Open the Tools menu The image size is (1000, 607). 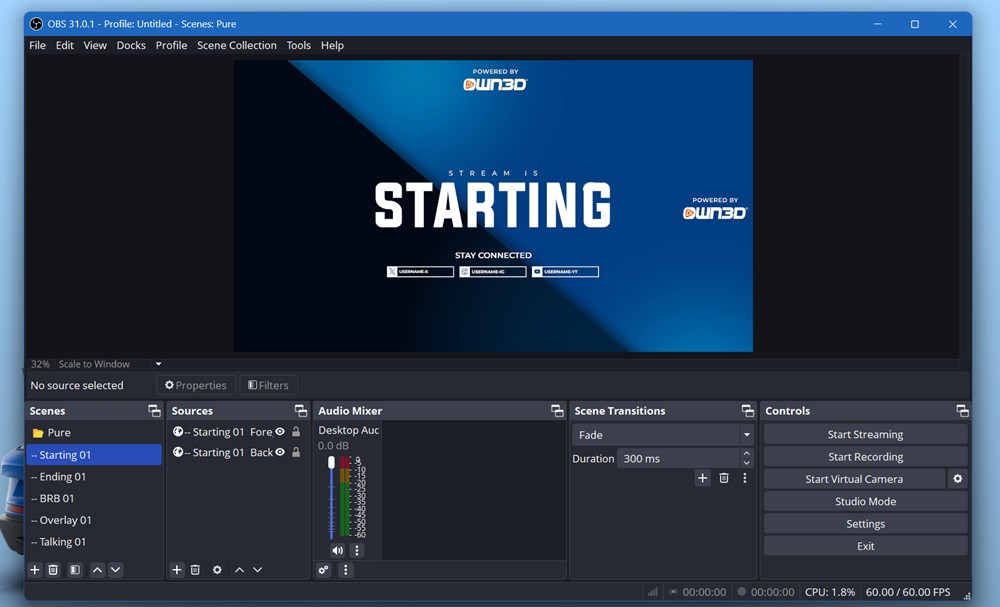point(298,45)
